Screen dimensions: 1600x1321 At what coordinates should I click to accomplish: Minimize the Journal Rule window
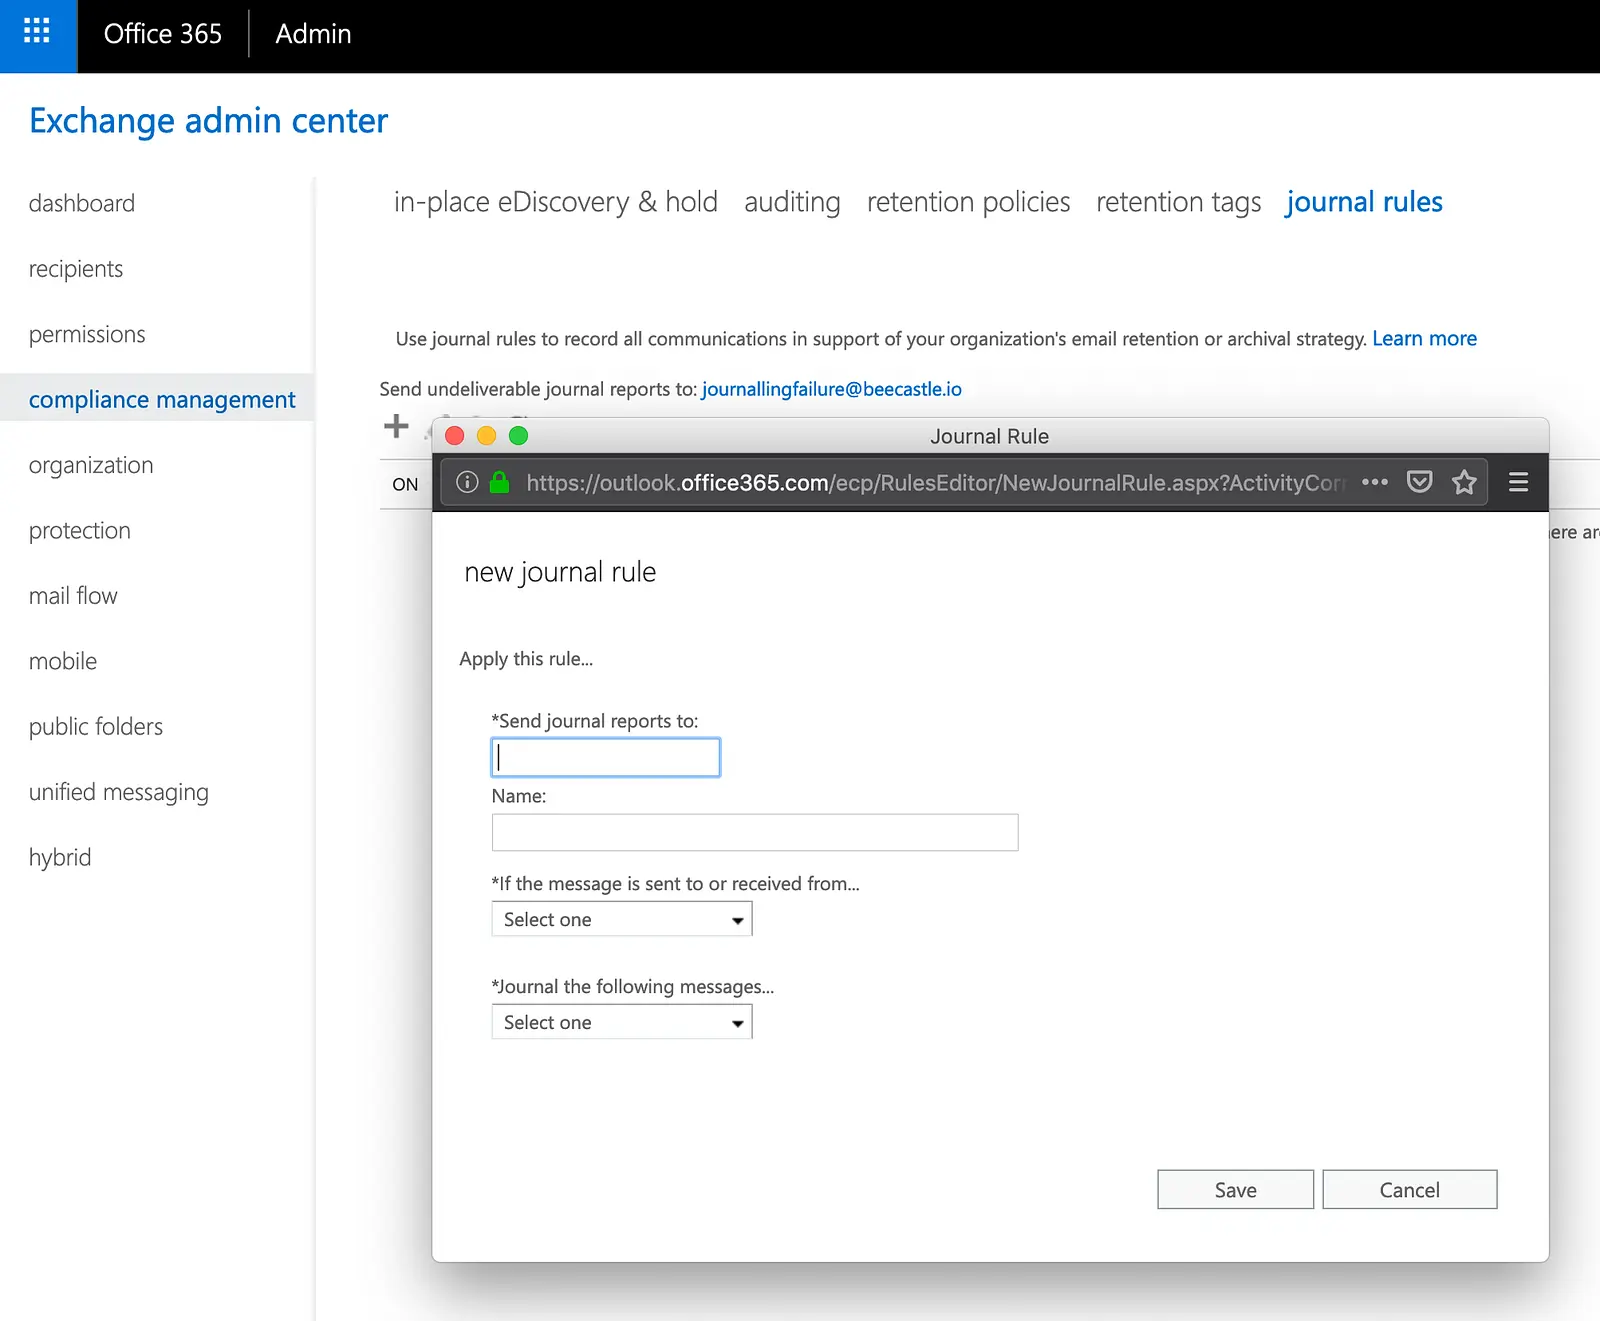click(x=487, y=436)
